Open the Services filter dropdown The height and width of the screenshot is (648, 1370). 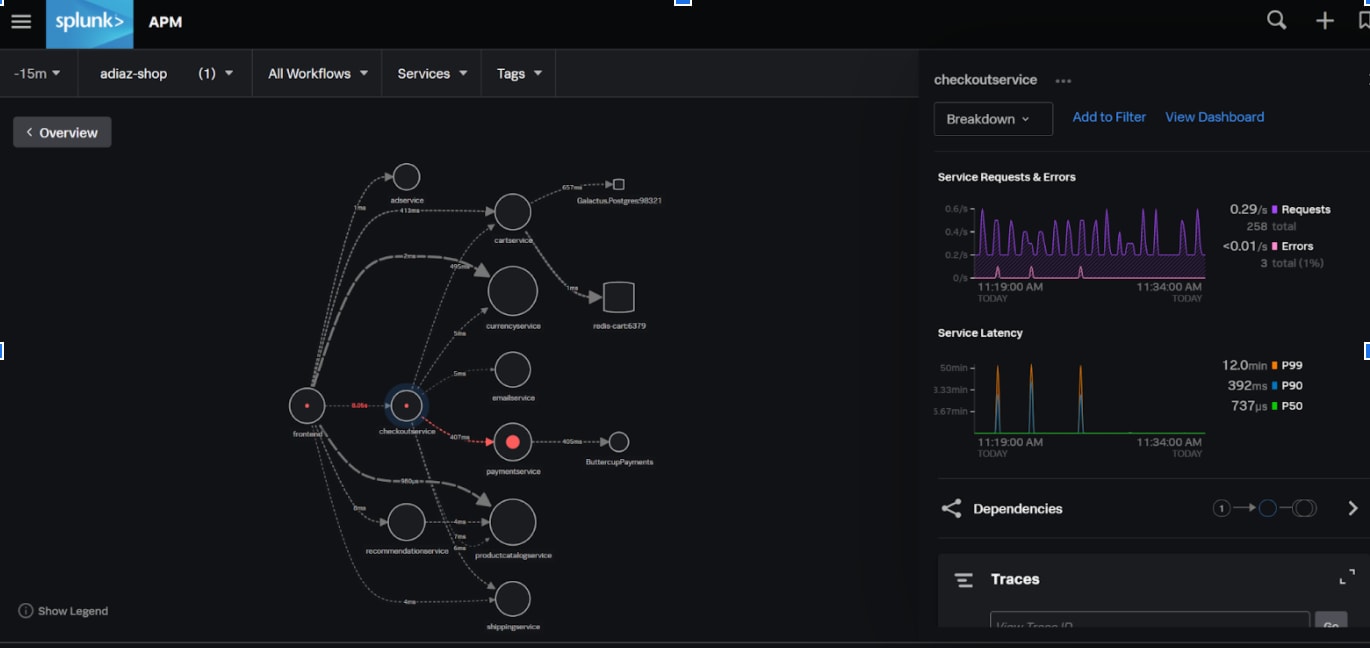(432, 74)
